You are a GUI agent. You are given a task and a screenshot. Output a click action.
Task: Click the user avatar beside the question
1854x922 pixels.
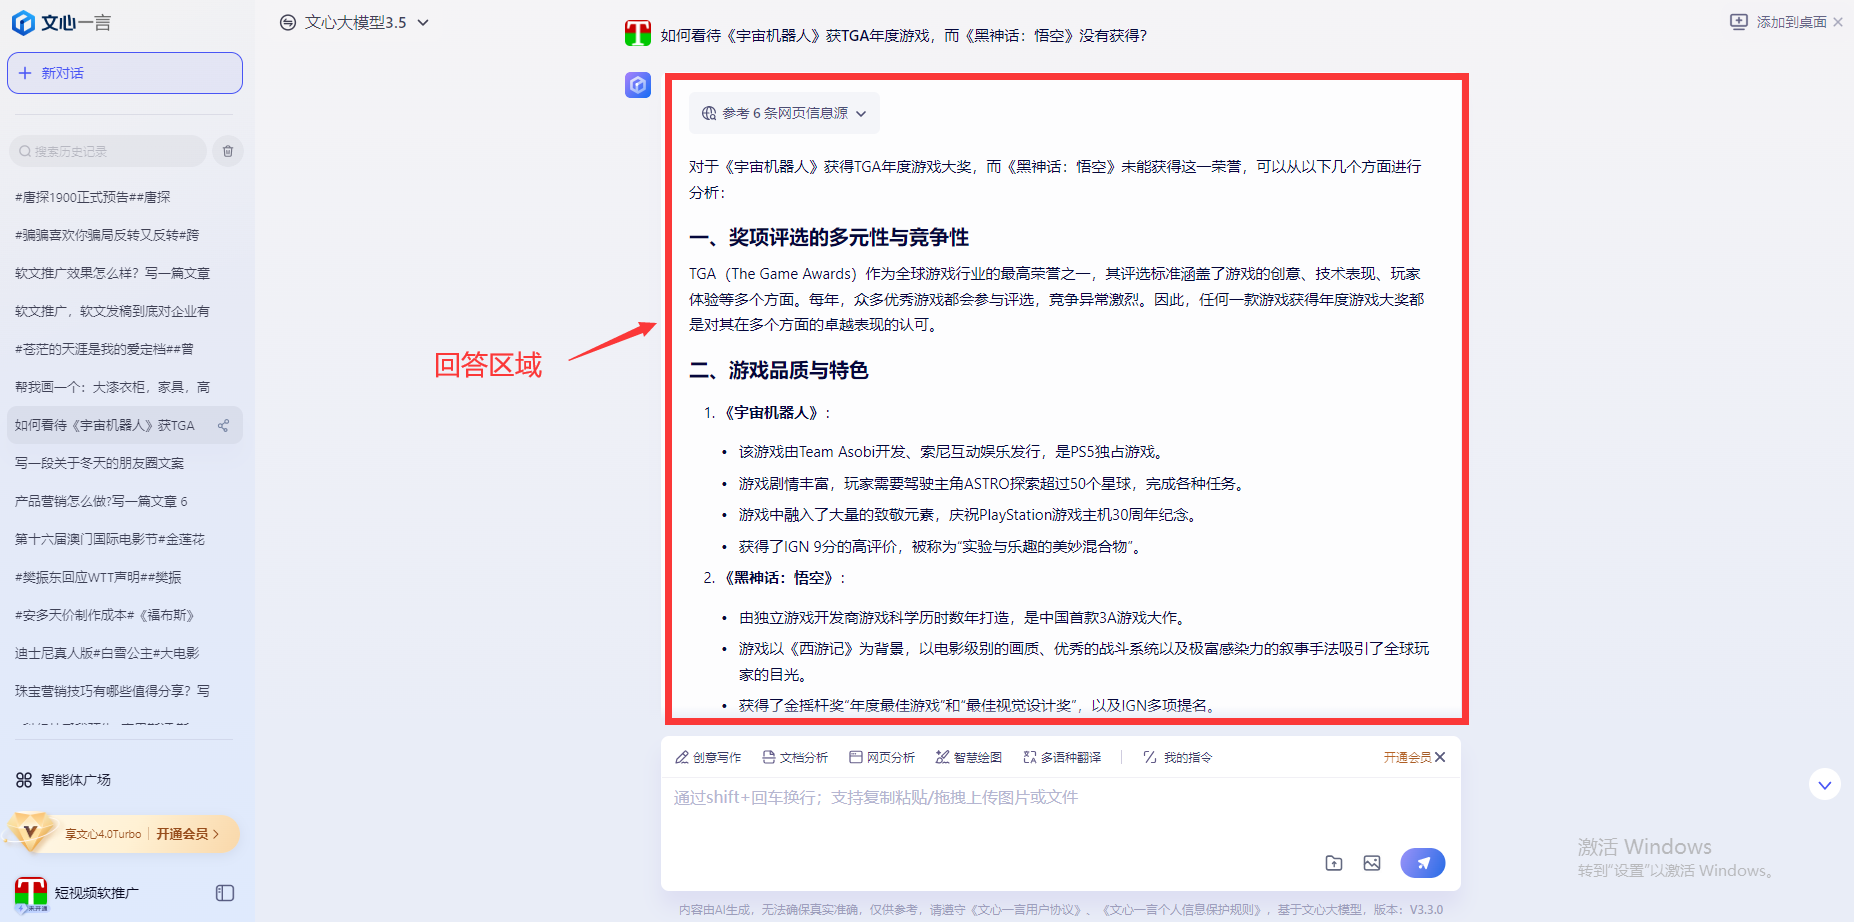click(x=638, y=34)
